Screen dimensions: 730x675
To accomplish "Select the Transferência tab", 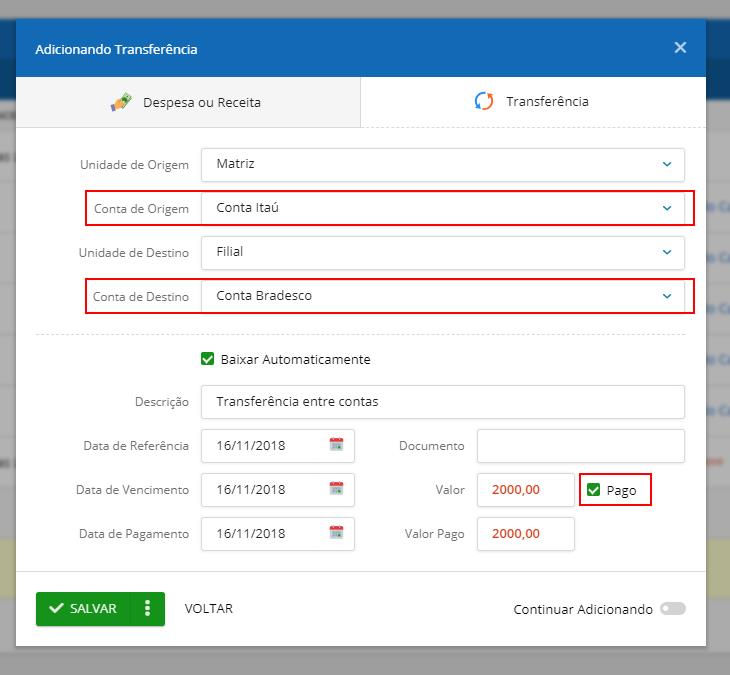I will click(x=533, y=101).
